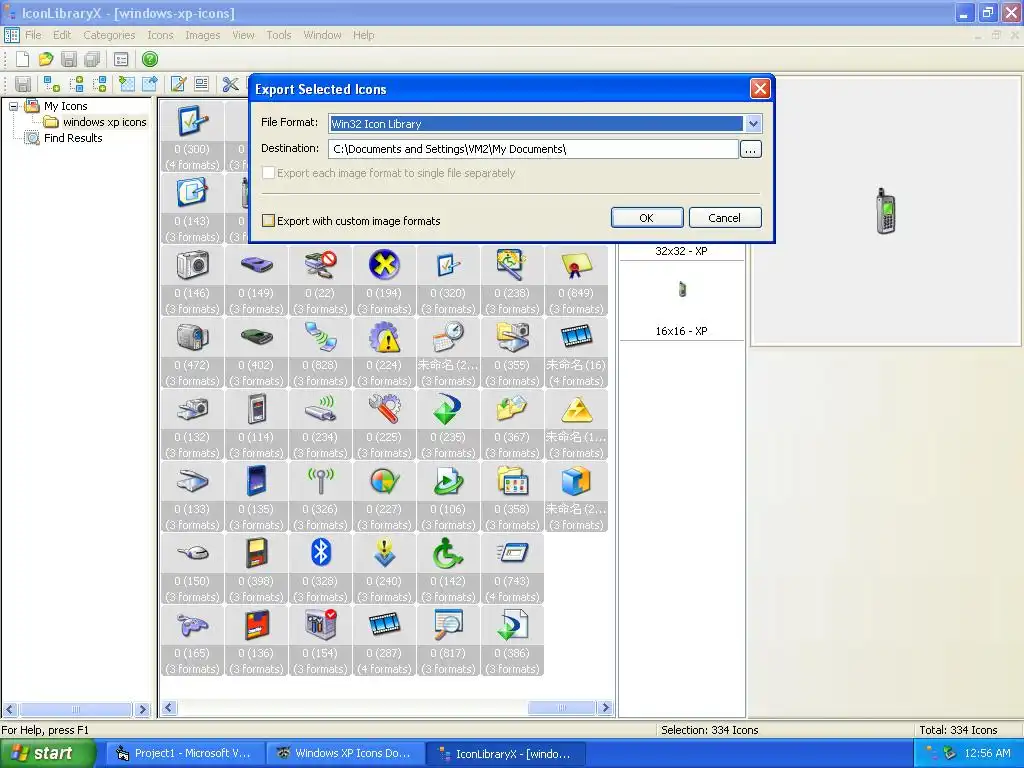Select the mouse icon 0 (150)

(193, 569)
